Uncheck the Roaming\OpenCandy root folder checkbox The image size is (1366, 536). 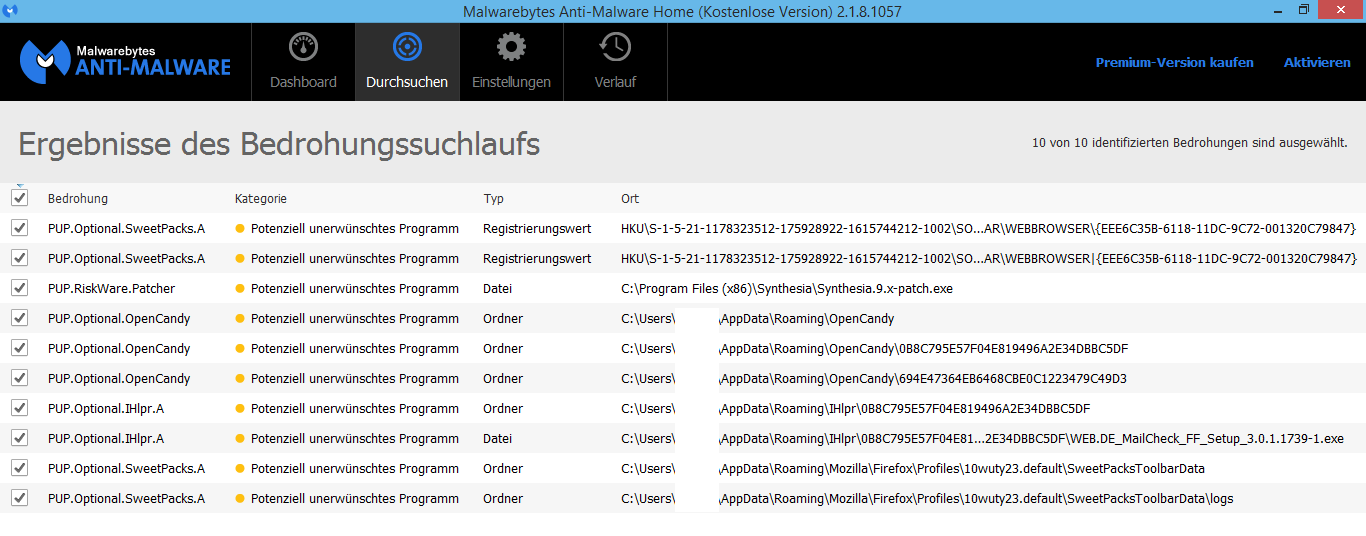pyautogui.click(x=19, y=318)
